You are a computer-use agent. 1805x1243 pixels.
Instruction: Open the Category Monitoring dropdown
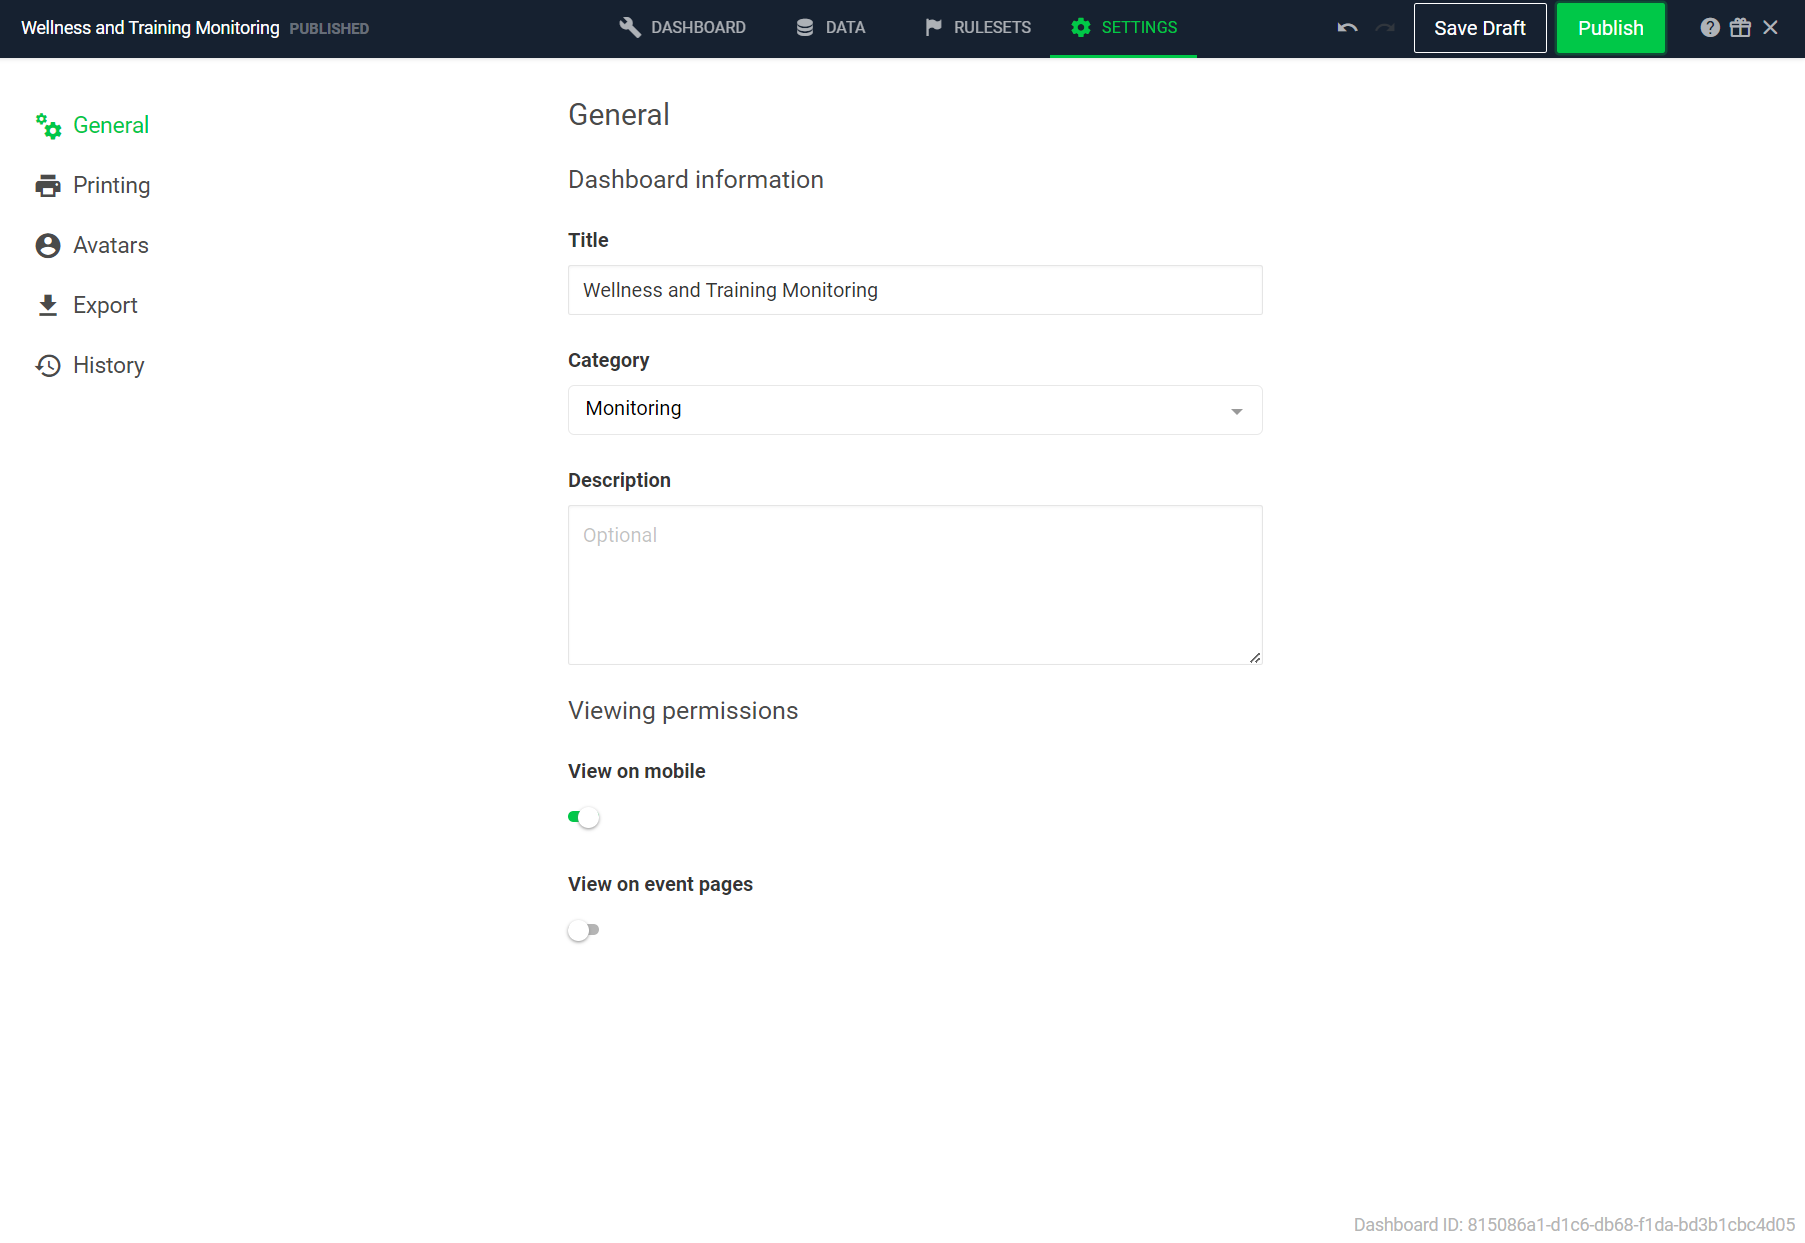coord(915,410)
